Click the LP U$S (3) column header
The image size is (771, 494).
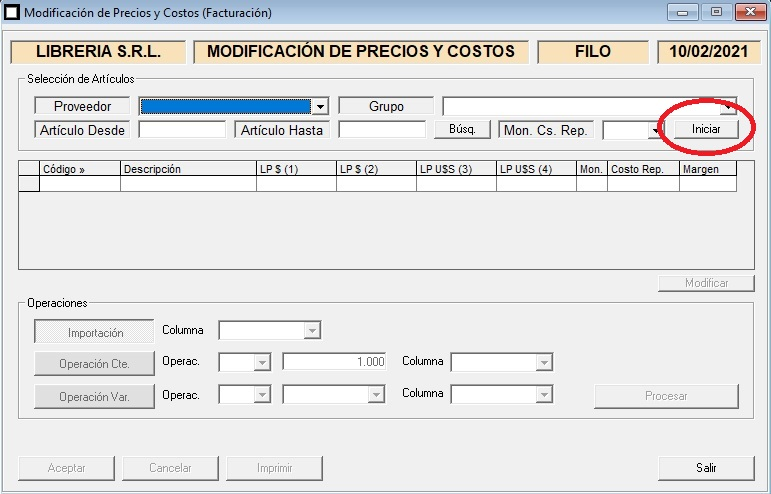click(x=455, y=169)
